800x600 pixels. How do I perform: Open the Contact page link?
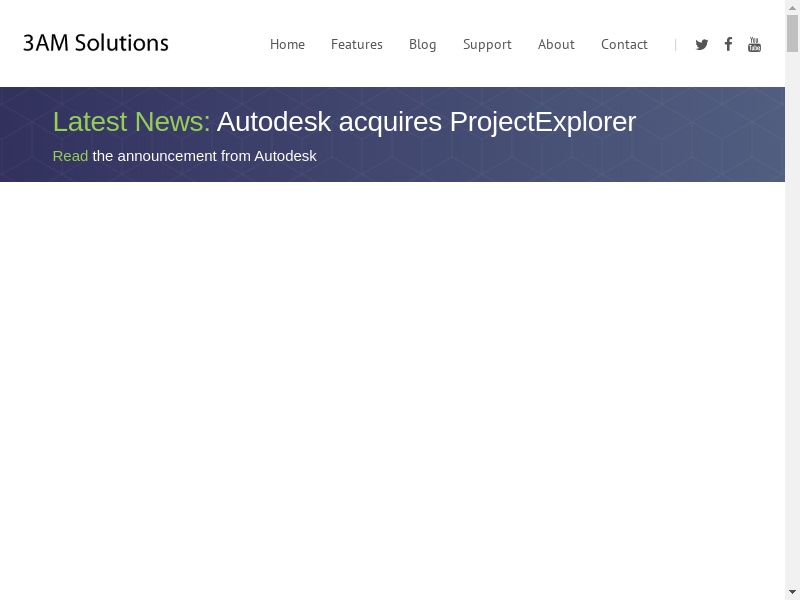click(624, 44)
